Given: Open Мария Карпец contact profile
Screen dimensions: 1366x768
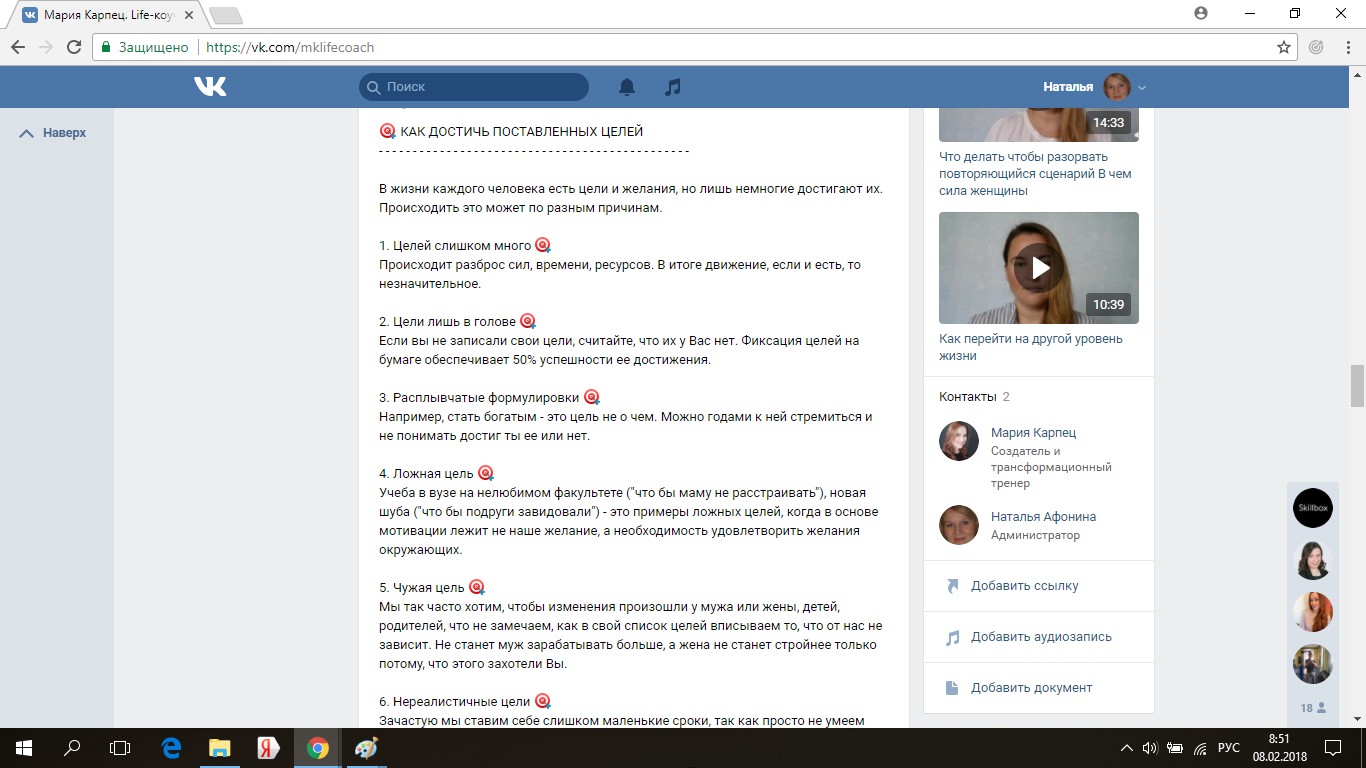Looking at the screenshot, I should pyautogui.click(x=1033, y=433).
